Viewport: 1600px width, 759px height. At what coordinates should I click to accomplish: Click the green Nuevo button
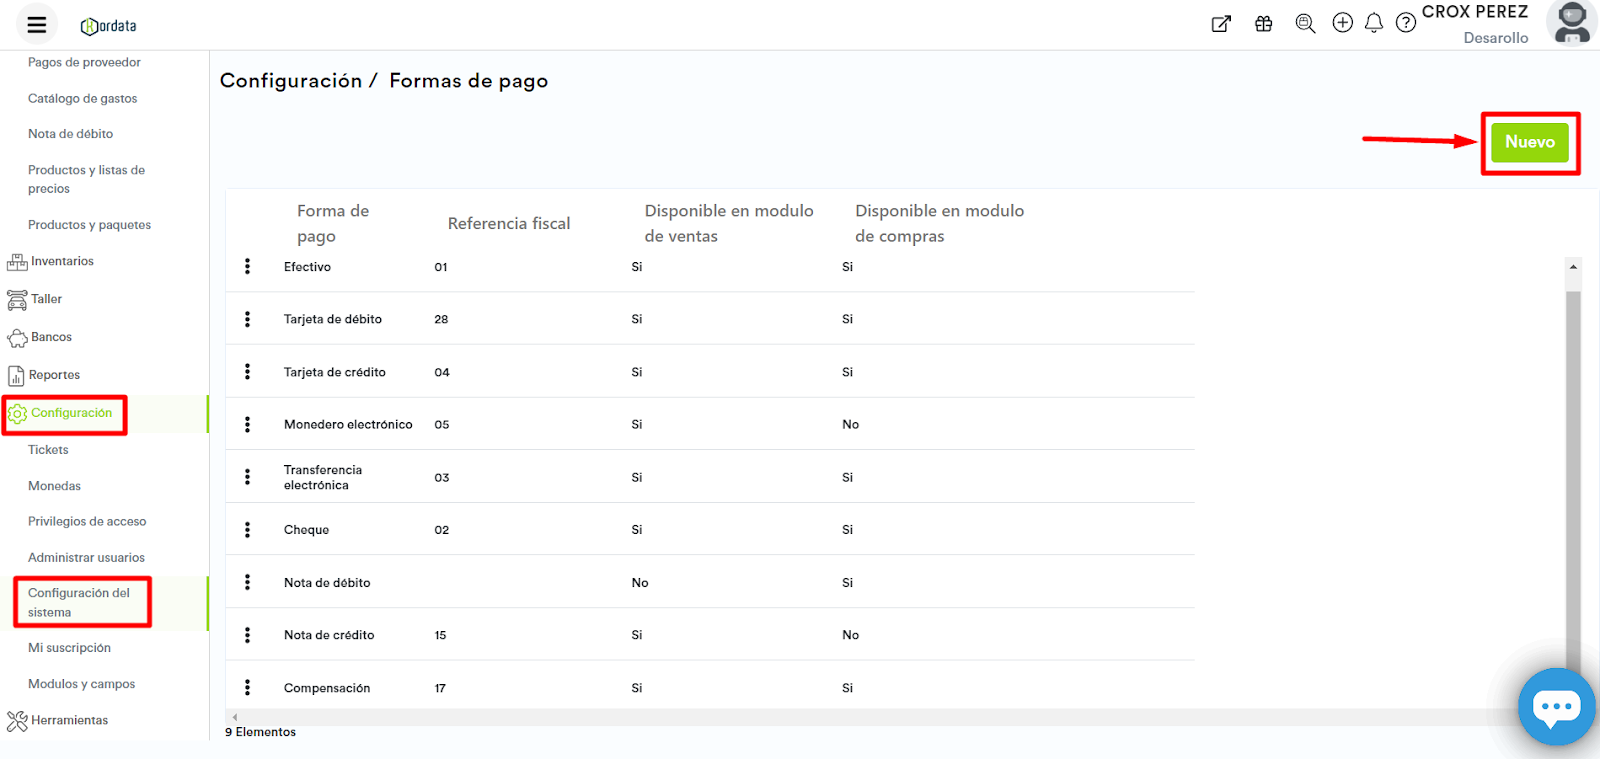[1529, 142]
